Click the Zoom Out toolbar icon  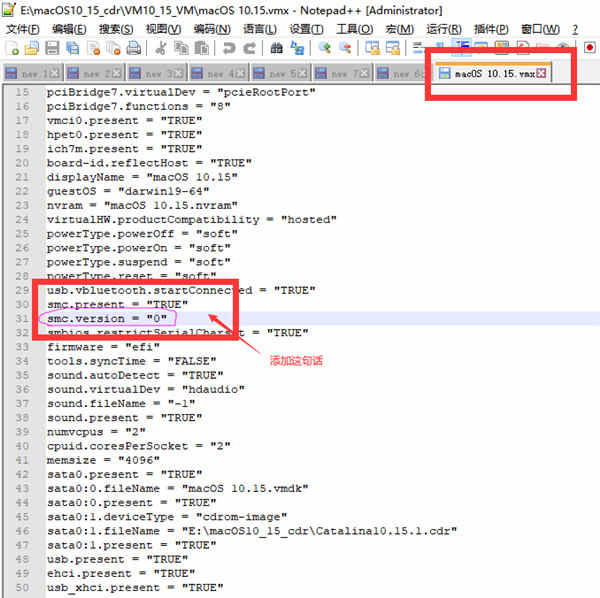345,49
